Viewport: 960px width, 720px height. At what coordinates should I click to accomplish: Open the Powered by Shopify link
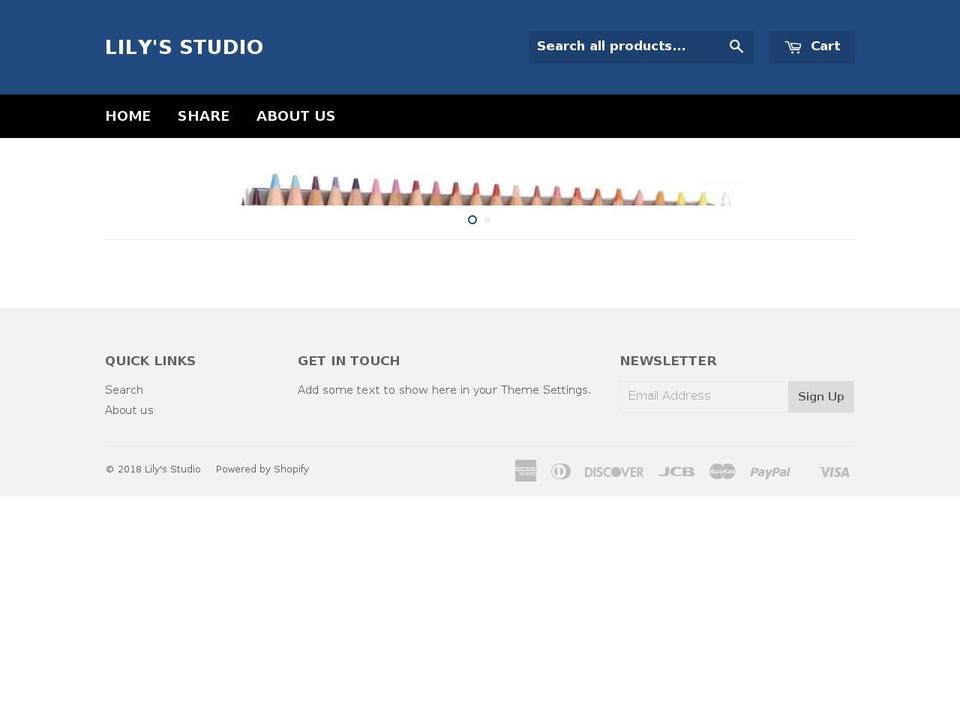click(x=262, y=469)
